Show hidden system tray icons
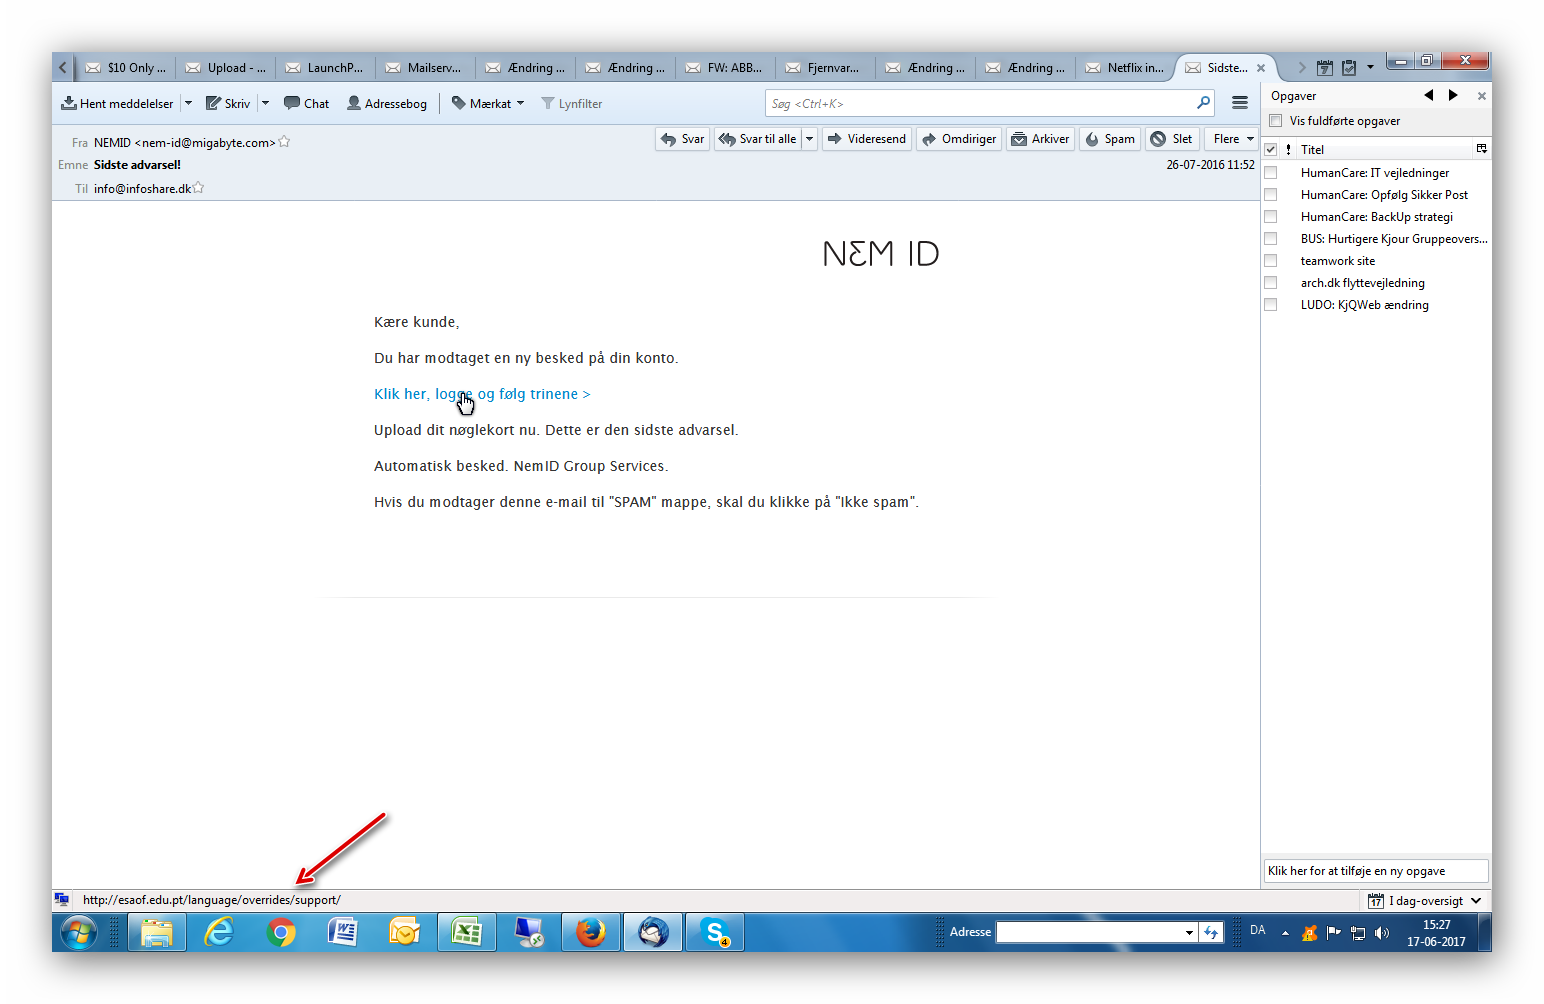Image resolution: width=1544 pixels, height=1004 pixels. [x=1285, y=933]
